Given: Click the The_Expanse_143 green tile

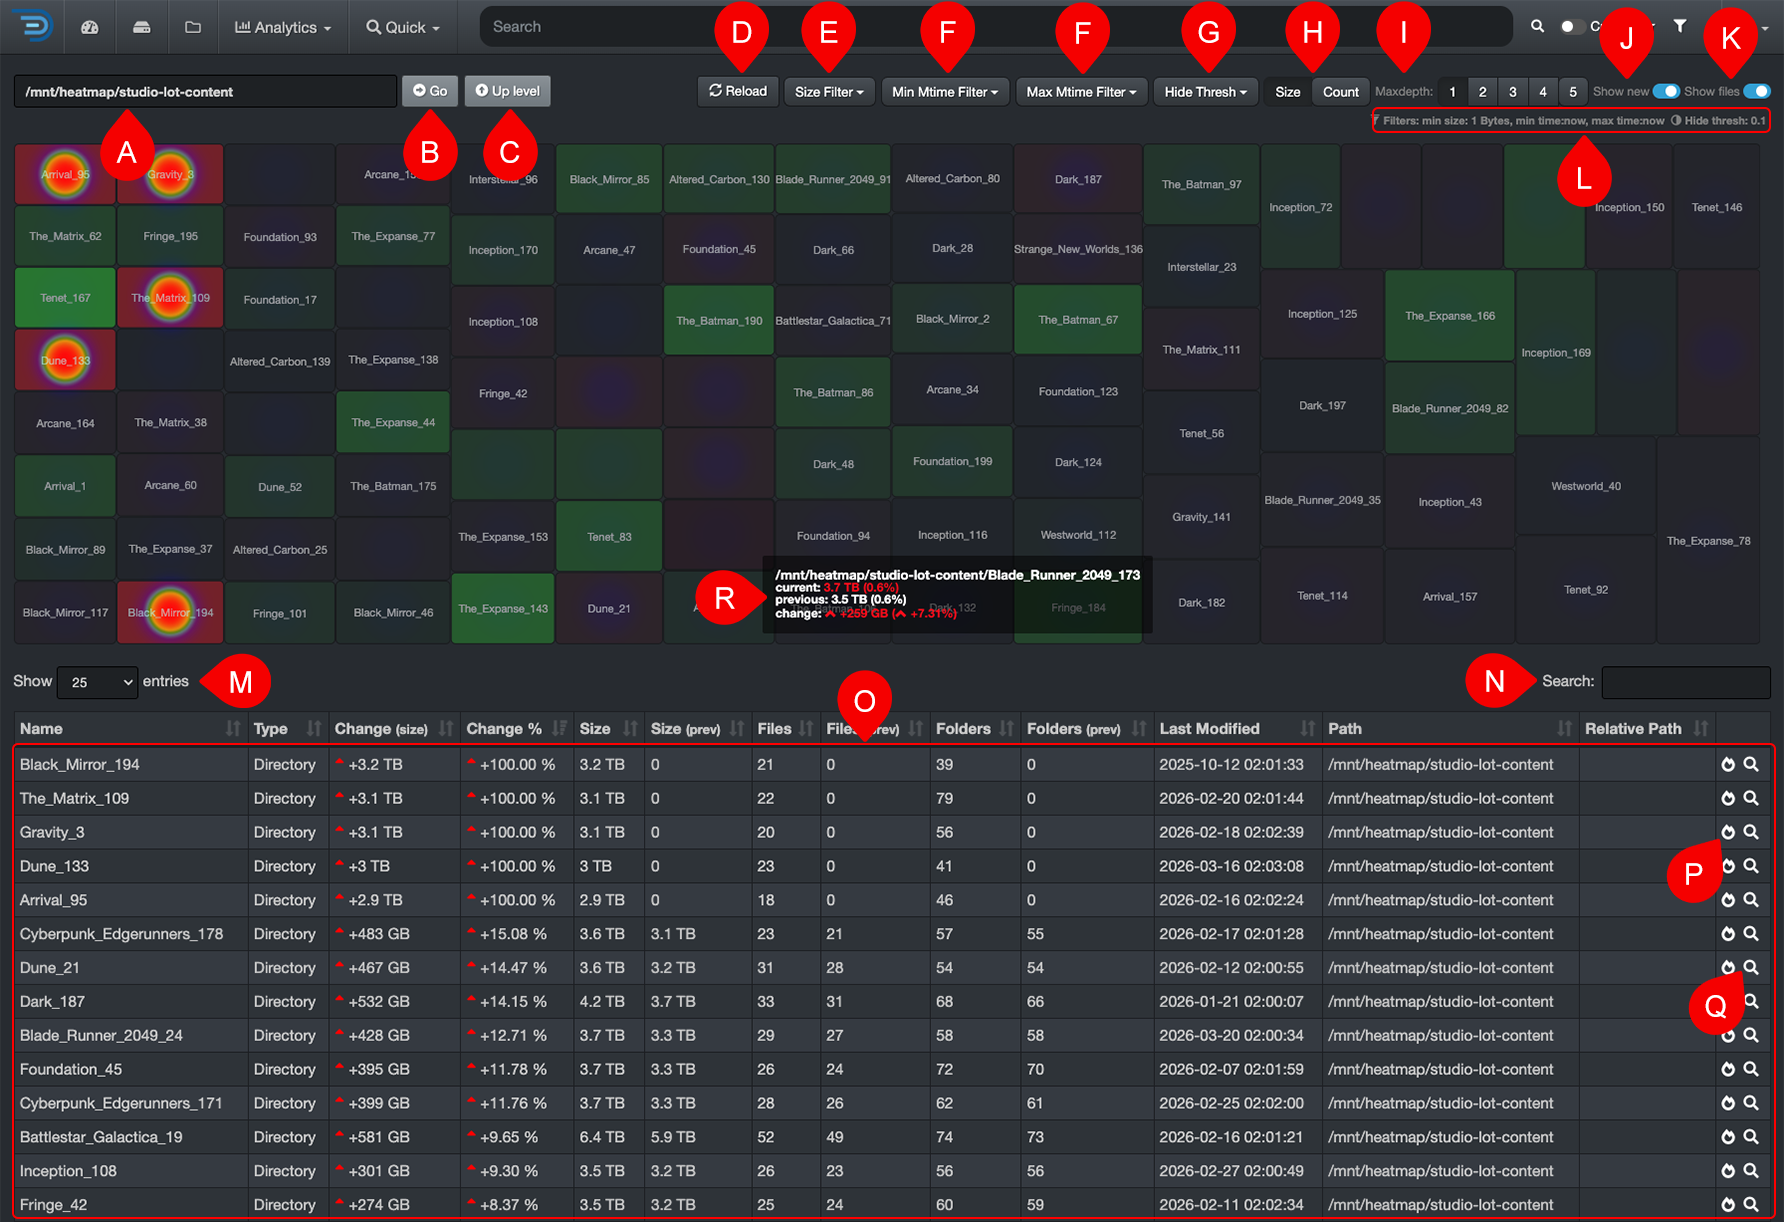Looking at the screenshot, I should click(x=503, y=608).
